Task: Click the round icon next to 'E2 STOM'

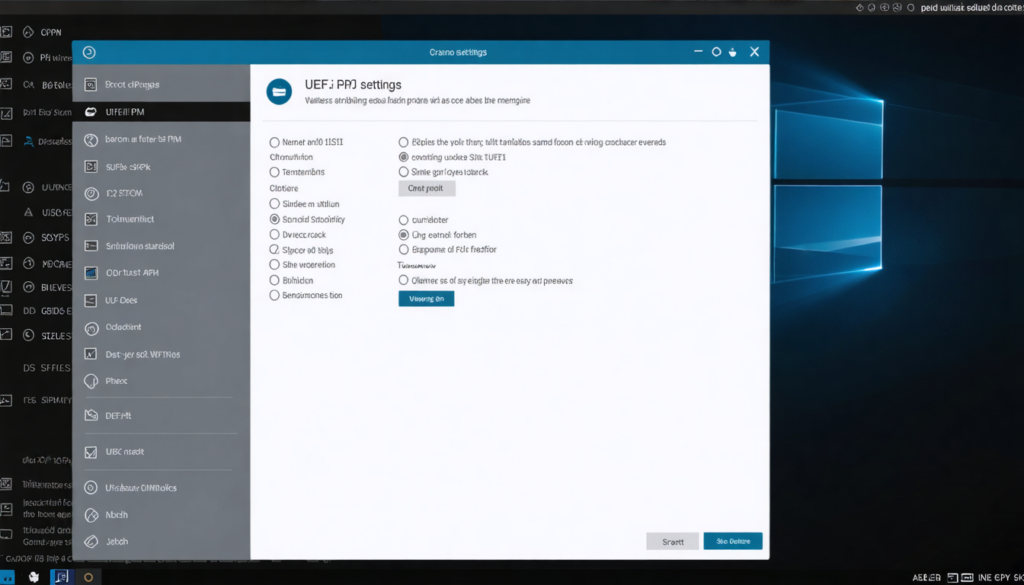Action: point(91,193)
